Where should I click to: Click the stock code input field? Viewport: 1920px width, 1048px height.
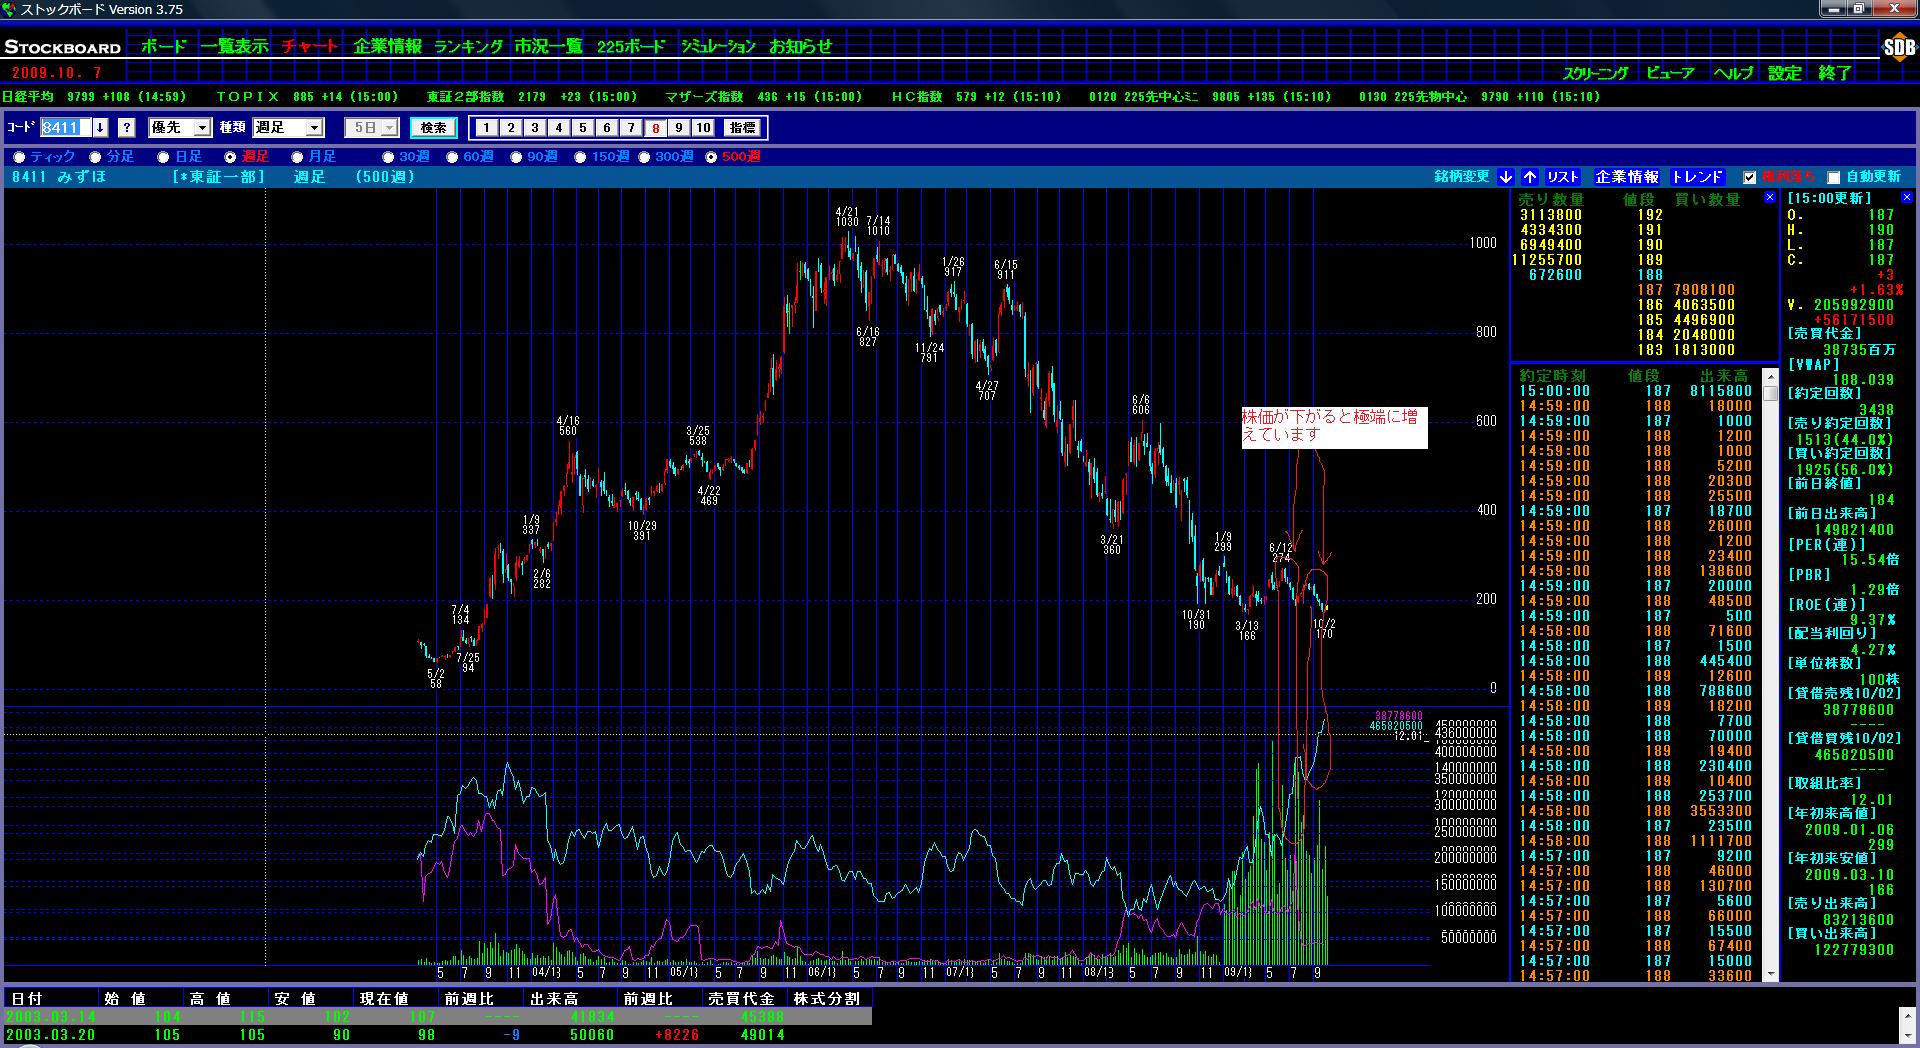tap(64, 128)
